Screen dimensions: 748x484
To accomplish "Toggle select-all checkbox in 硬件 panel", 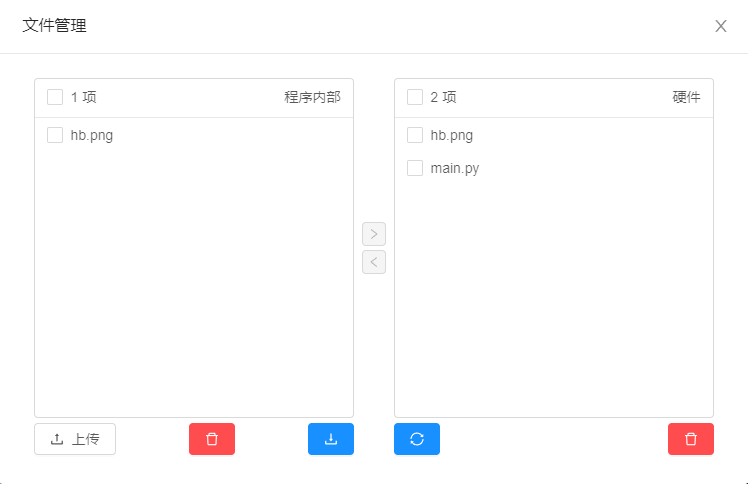I will coord(415,97).
